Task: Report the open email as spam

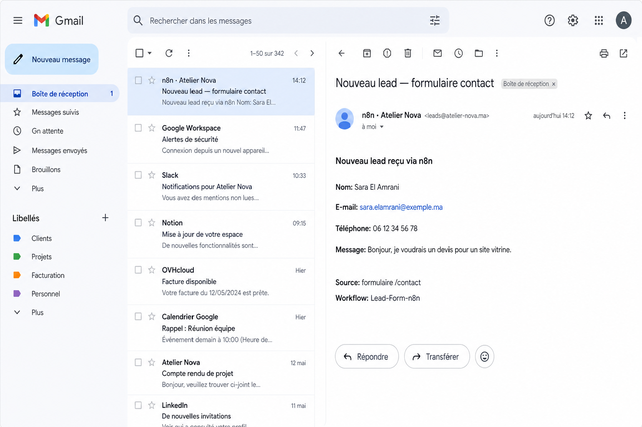Action: [x=387, y=53]
